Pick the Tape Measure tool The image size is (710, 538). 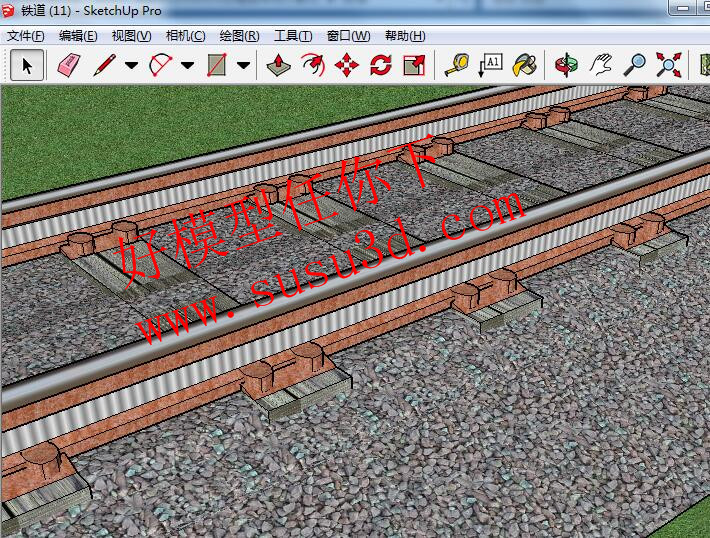coord(456,65)
